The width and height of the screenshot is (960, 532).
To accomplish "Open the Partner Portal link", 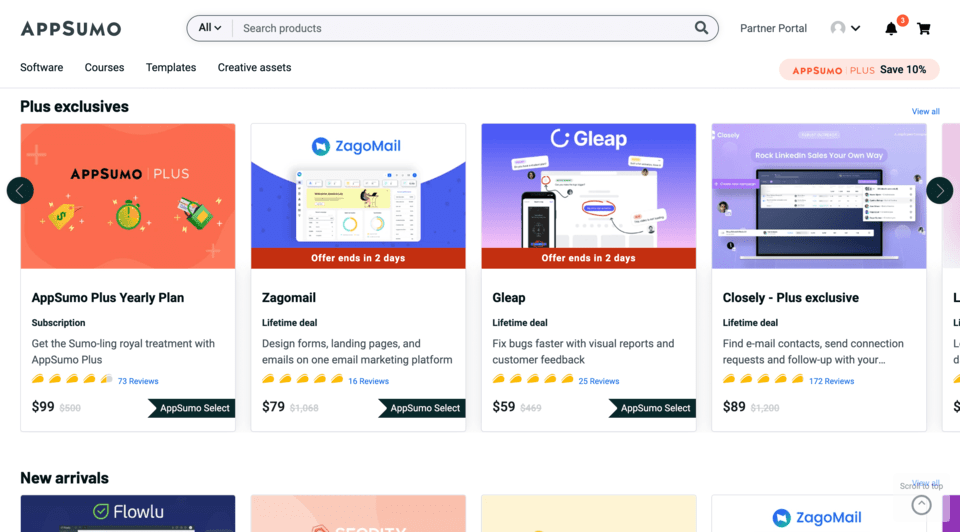I will pyautogui.click(x=773, y=28).
